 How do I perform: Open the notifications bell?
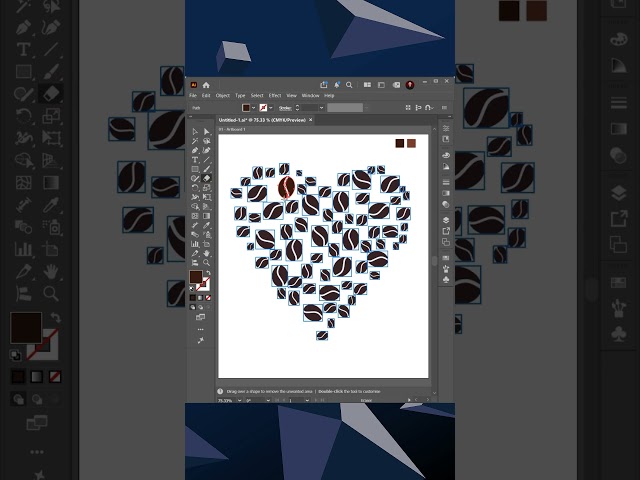[x=337, y=85]
